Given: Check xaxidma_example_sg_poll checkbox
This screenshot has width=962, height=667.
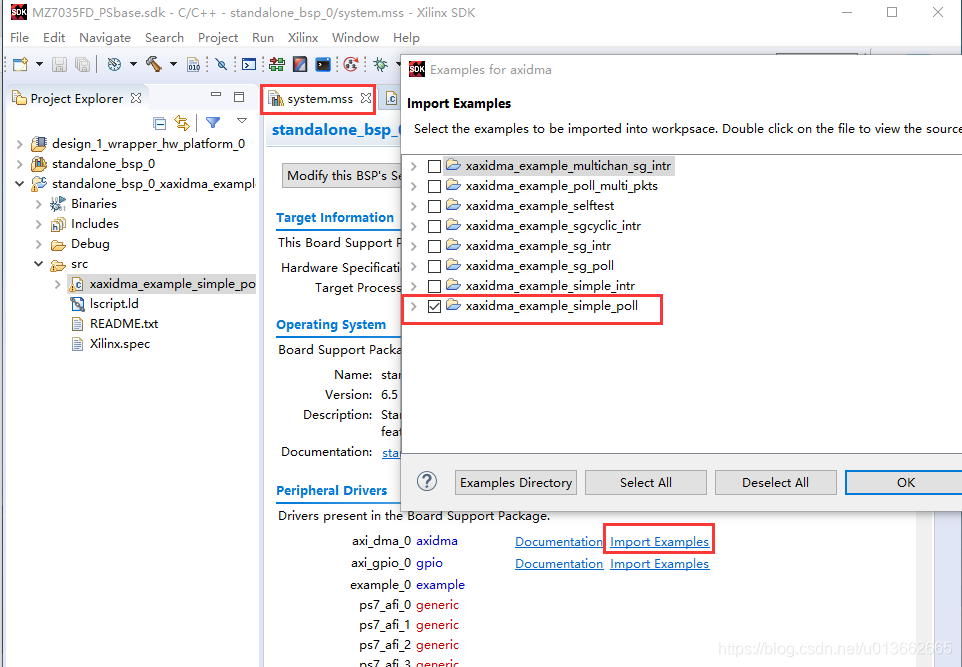Looking at the screenshot, I should click(434, 266).
